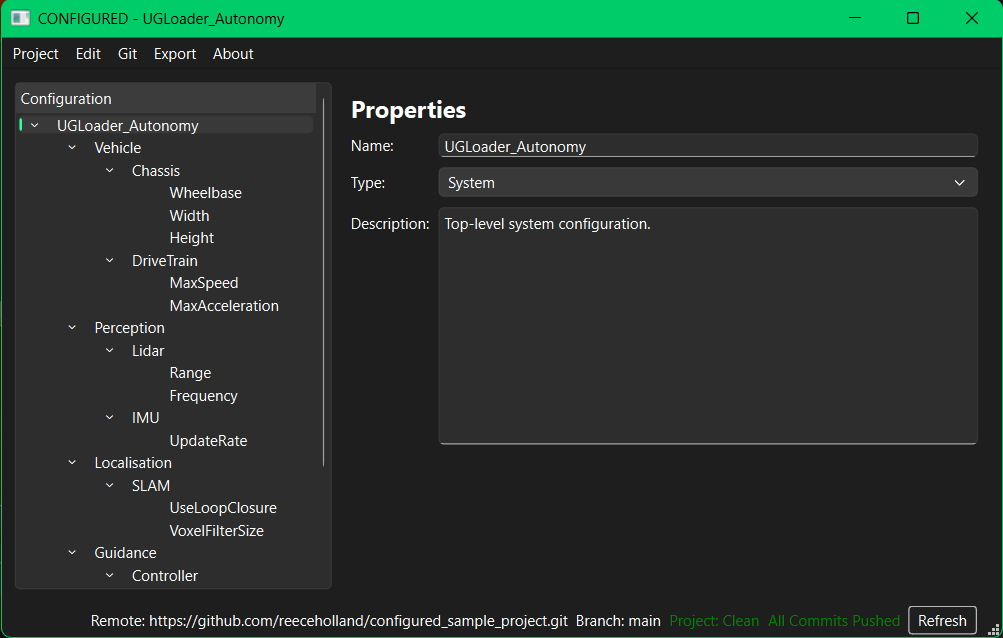
Task: Minimize the CONFIGURED window
Action: tap(855, 18)
